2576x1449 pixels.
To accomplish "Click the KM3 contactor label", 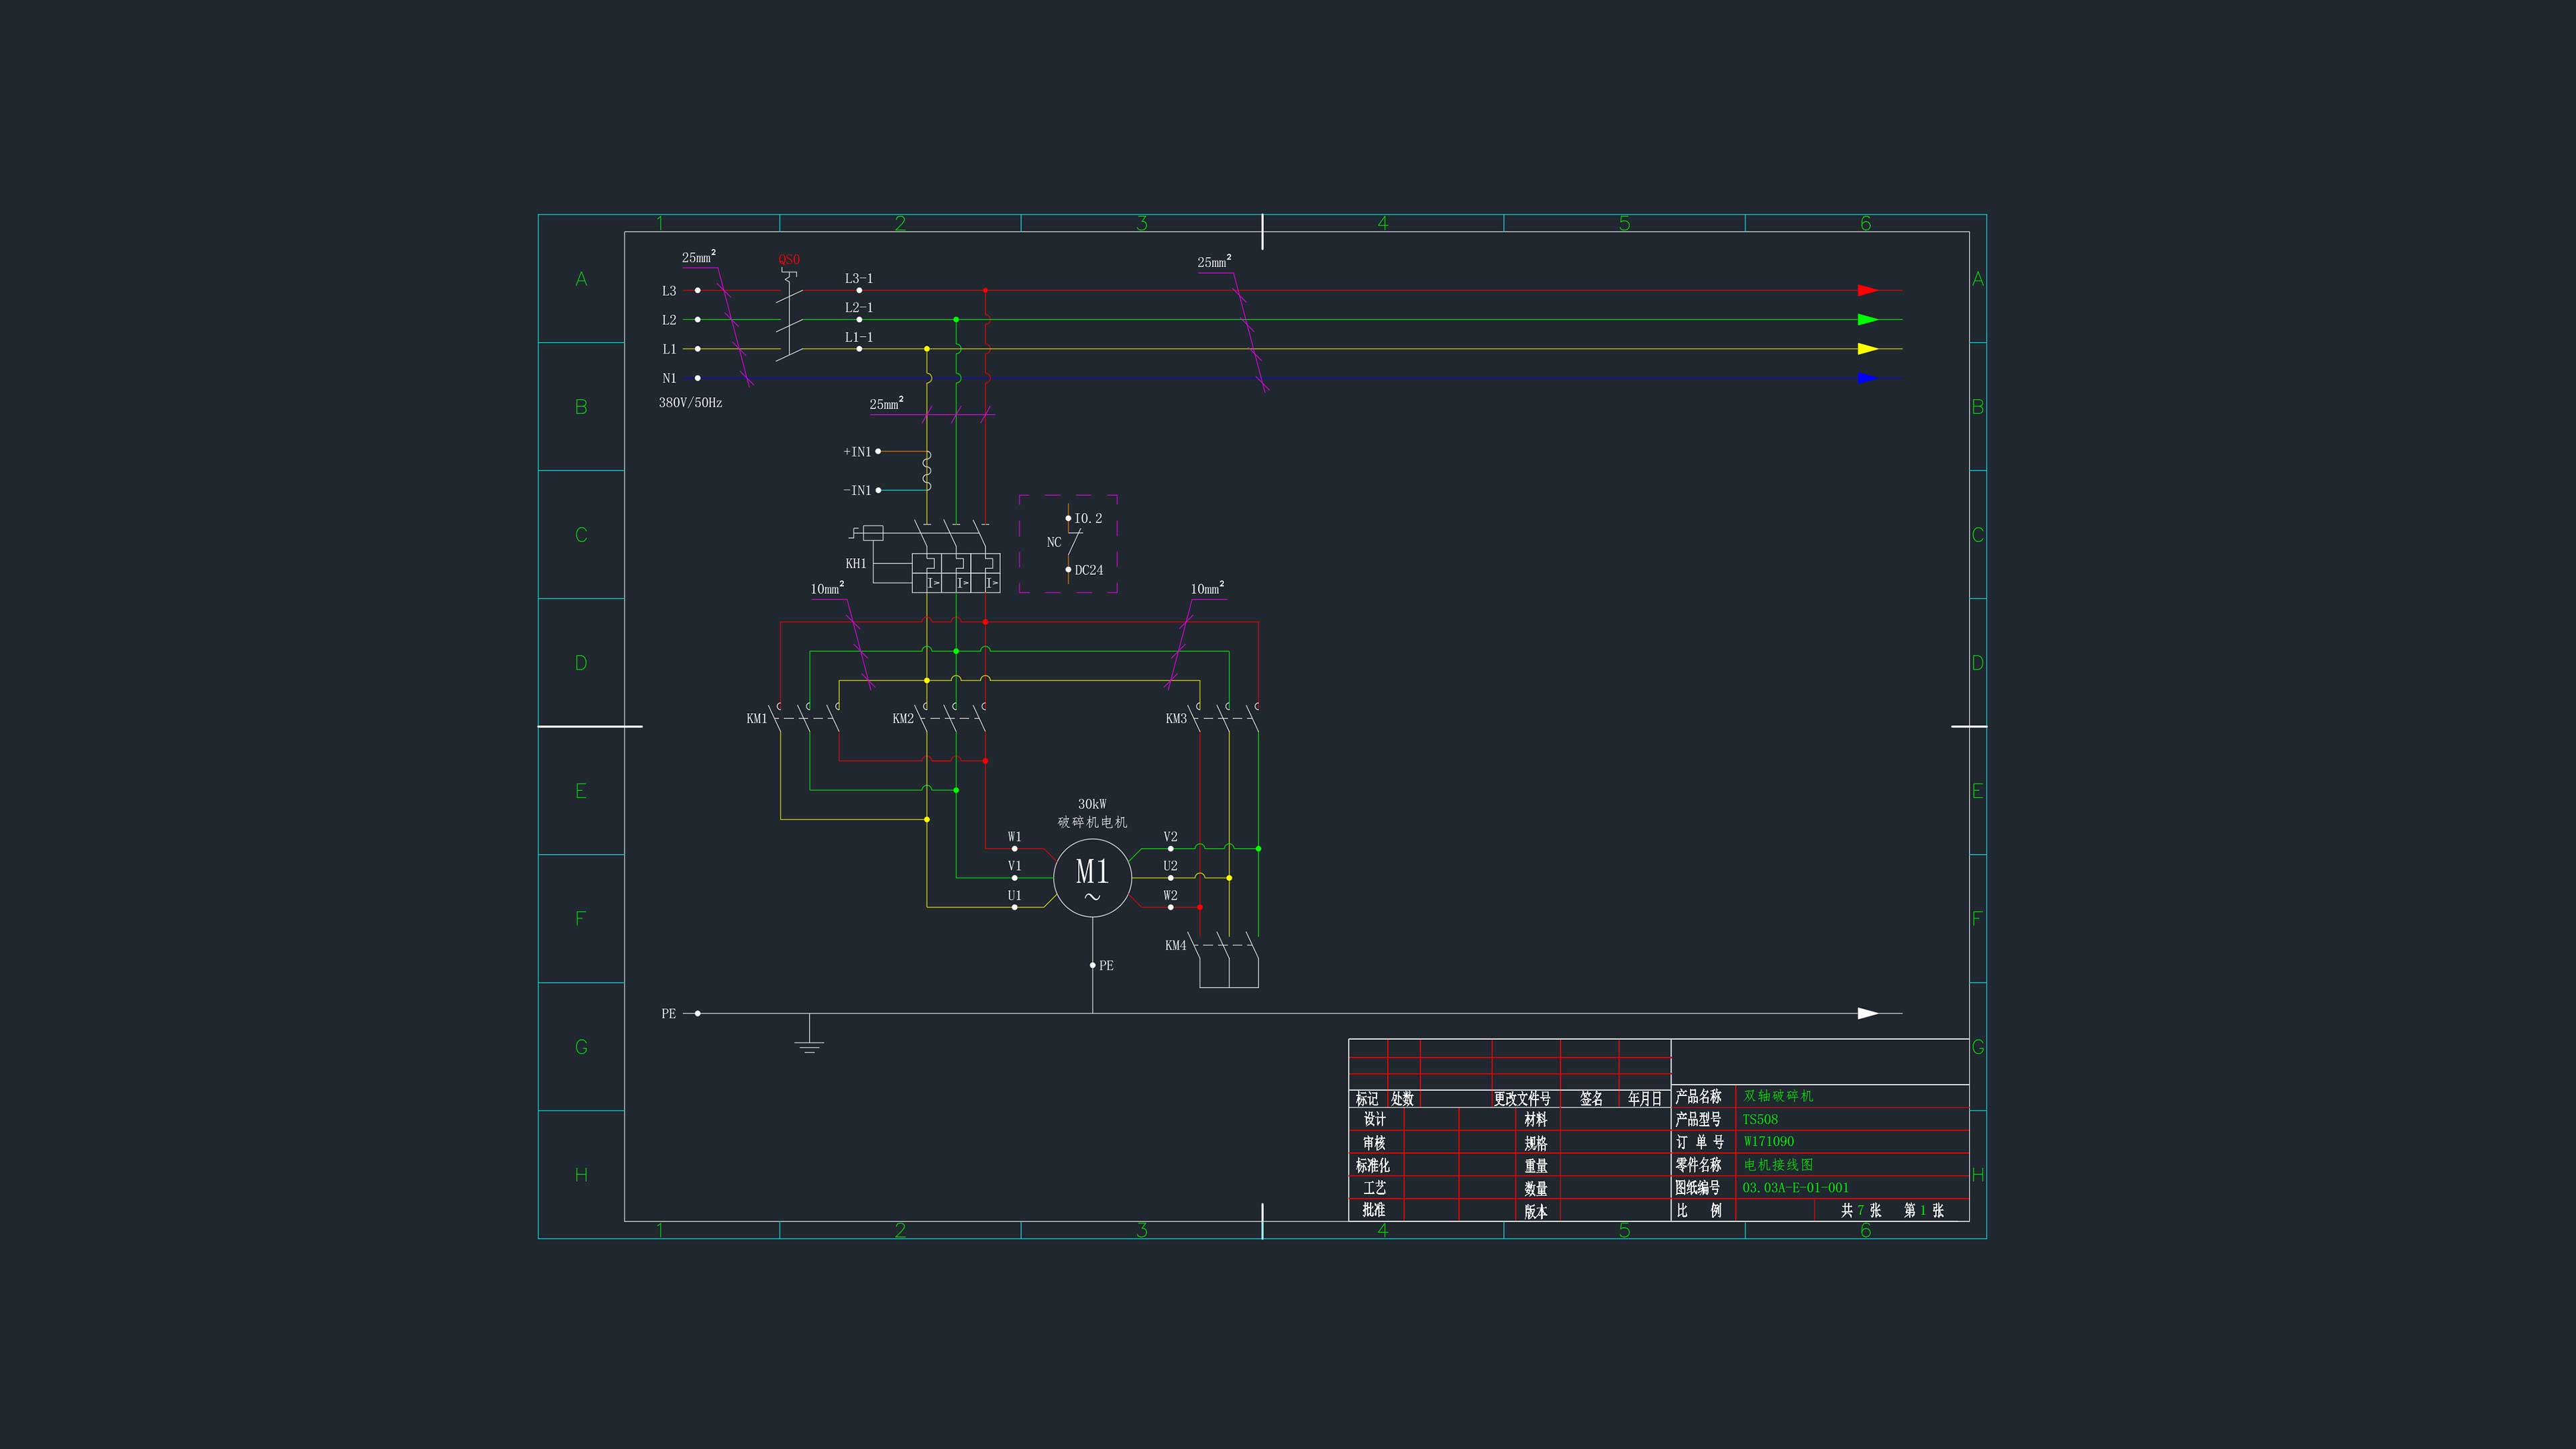I will [x=1176, y=718].
